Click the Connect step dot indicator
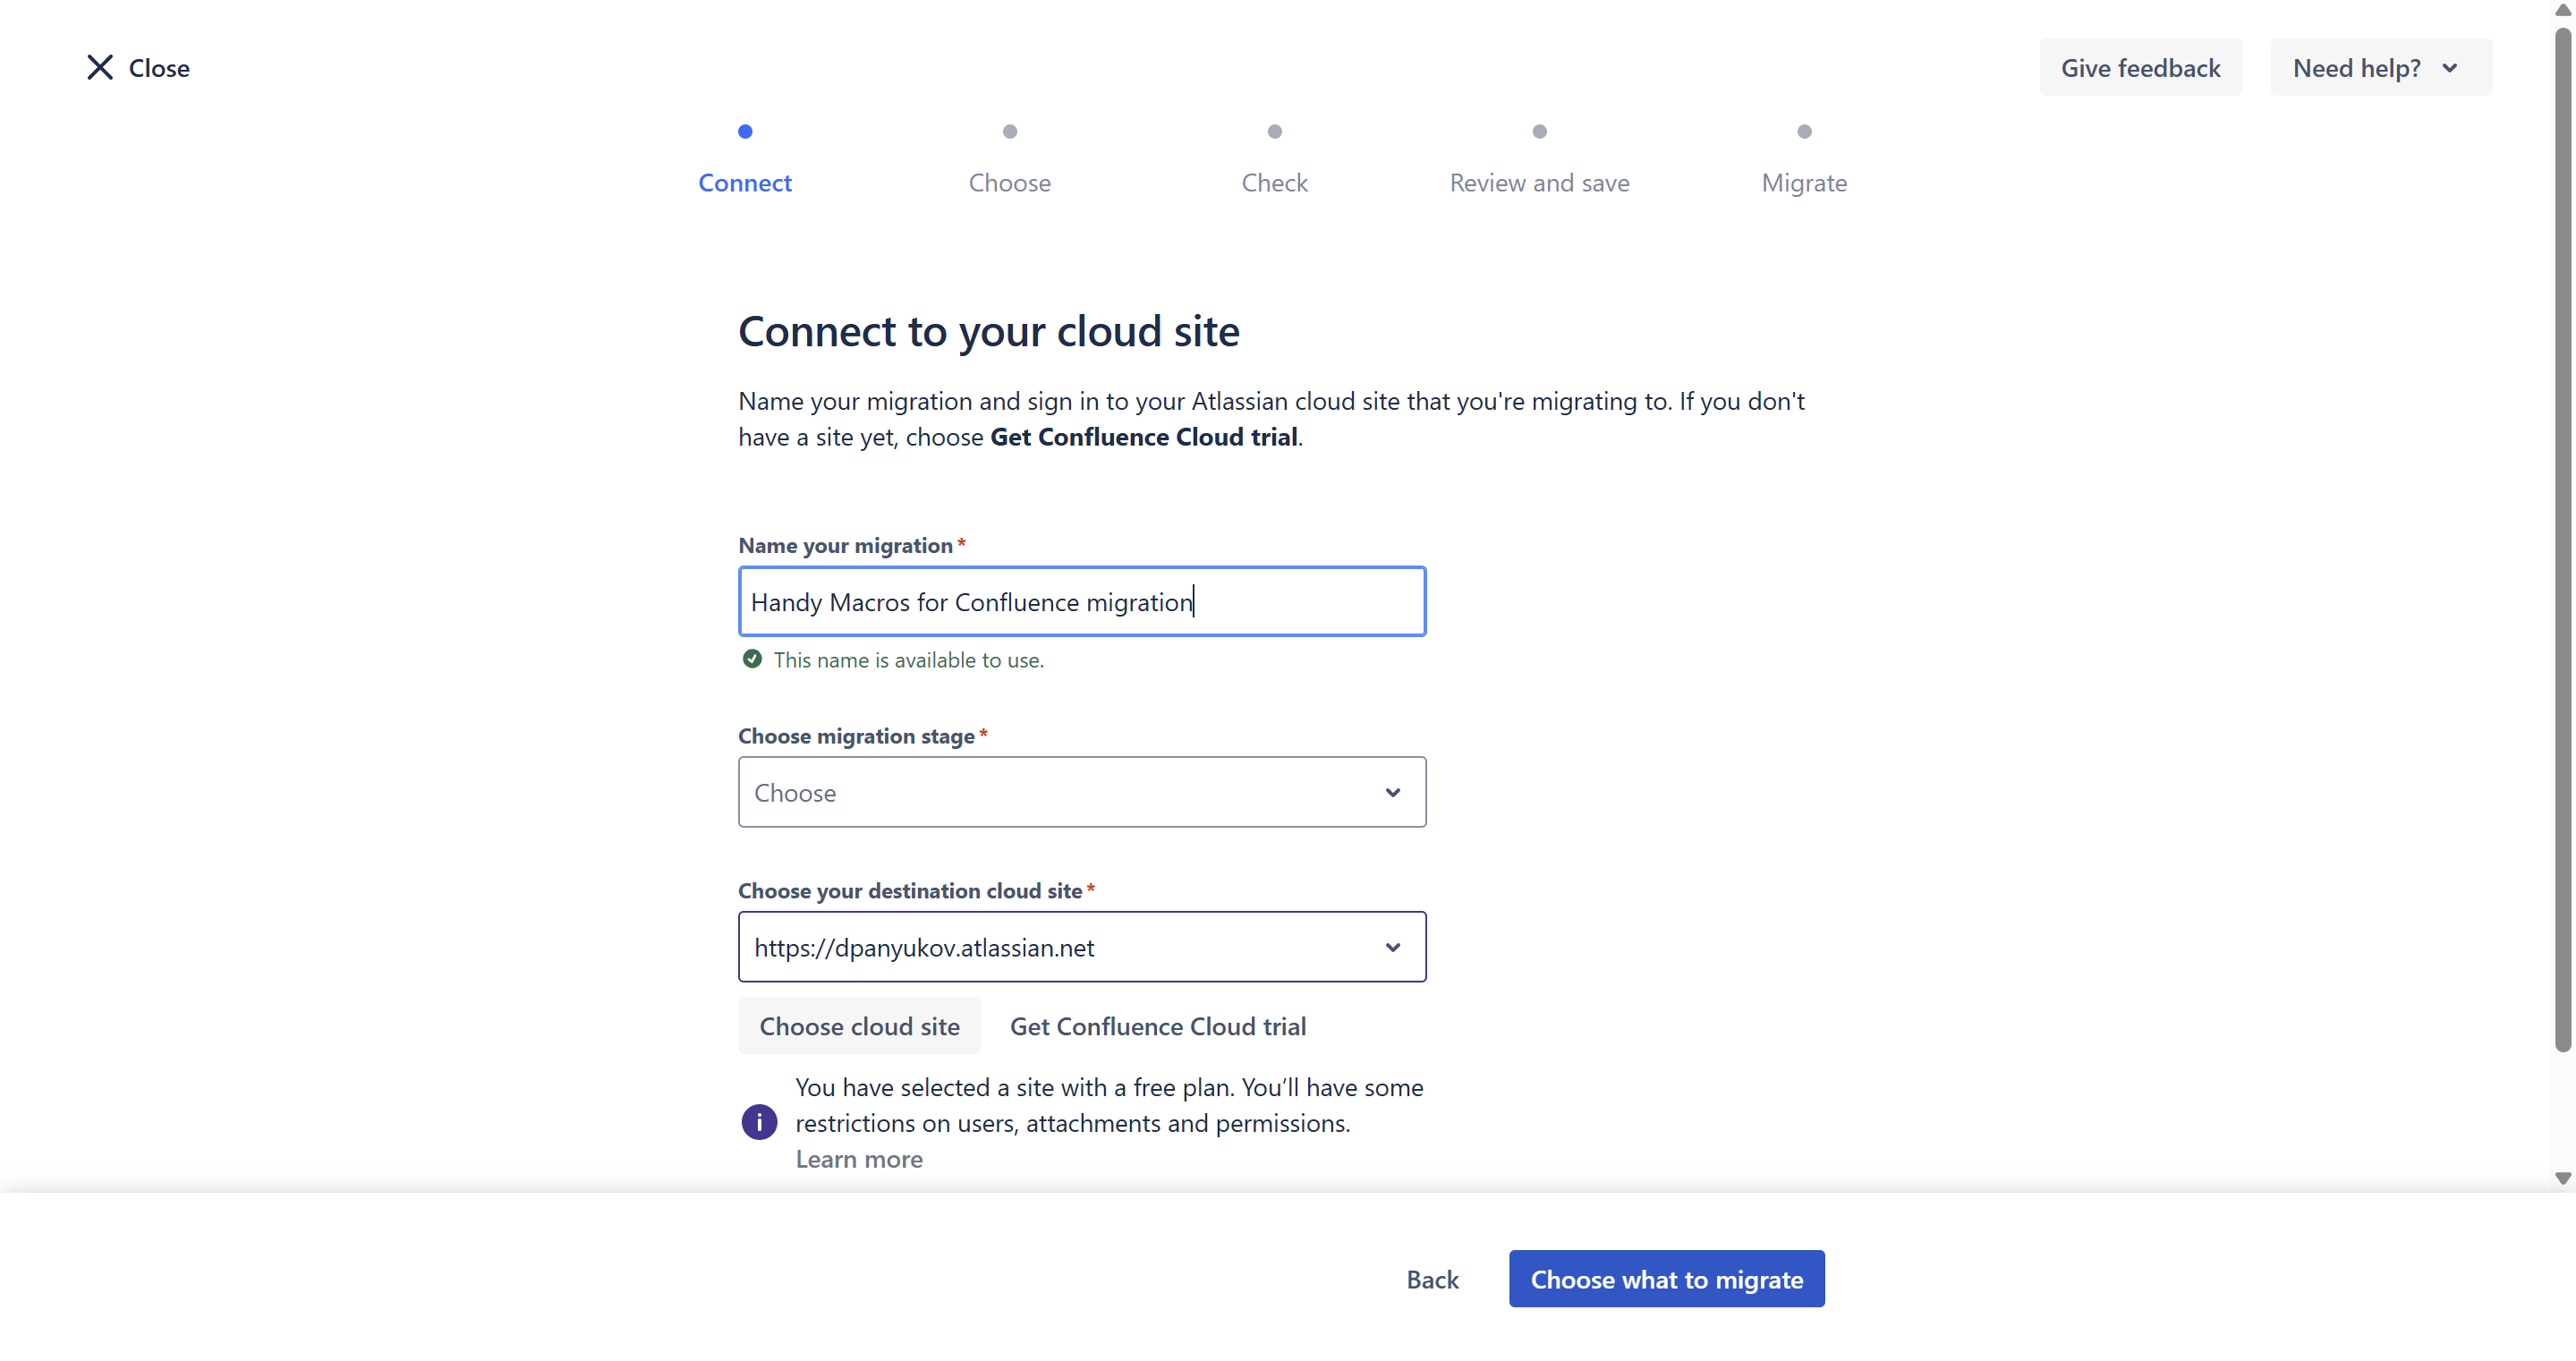Screen dimensions: 2576x1361 click(745, 131)
